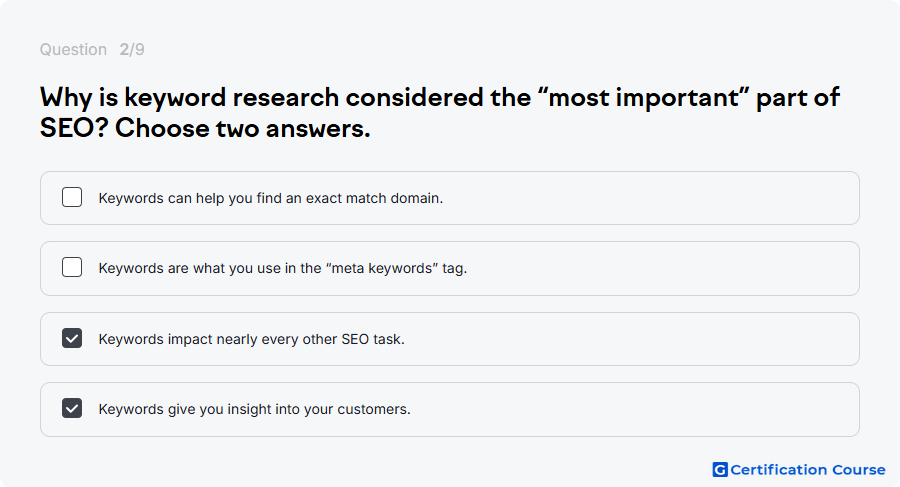Click the keyword research question heading

click(x=440, y=113)
